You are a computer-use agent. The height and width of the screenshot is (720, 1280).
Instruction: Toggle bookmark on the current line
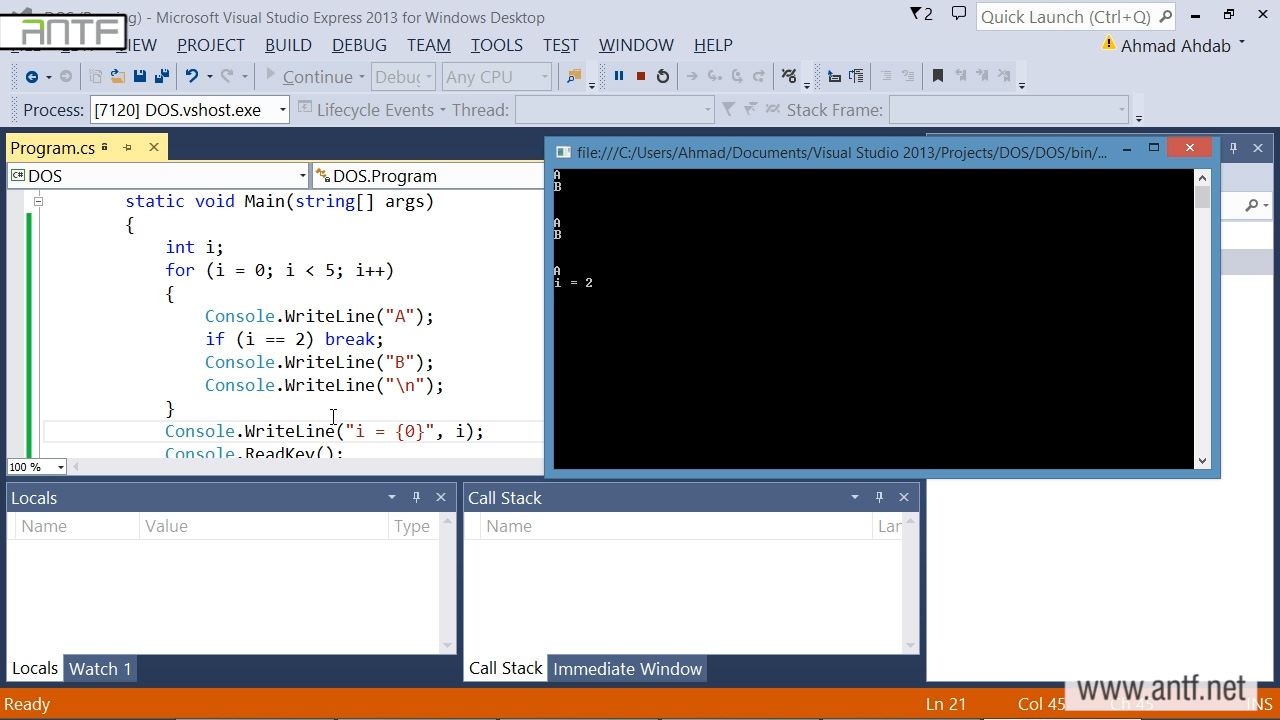[937, 76]
